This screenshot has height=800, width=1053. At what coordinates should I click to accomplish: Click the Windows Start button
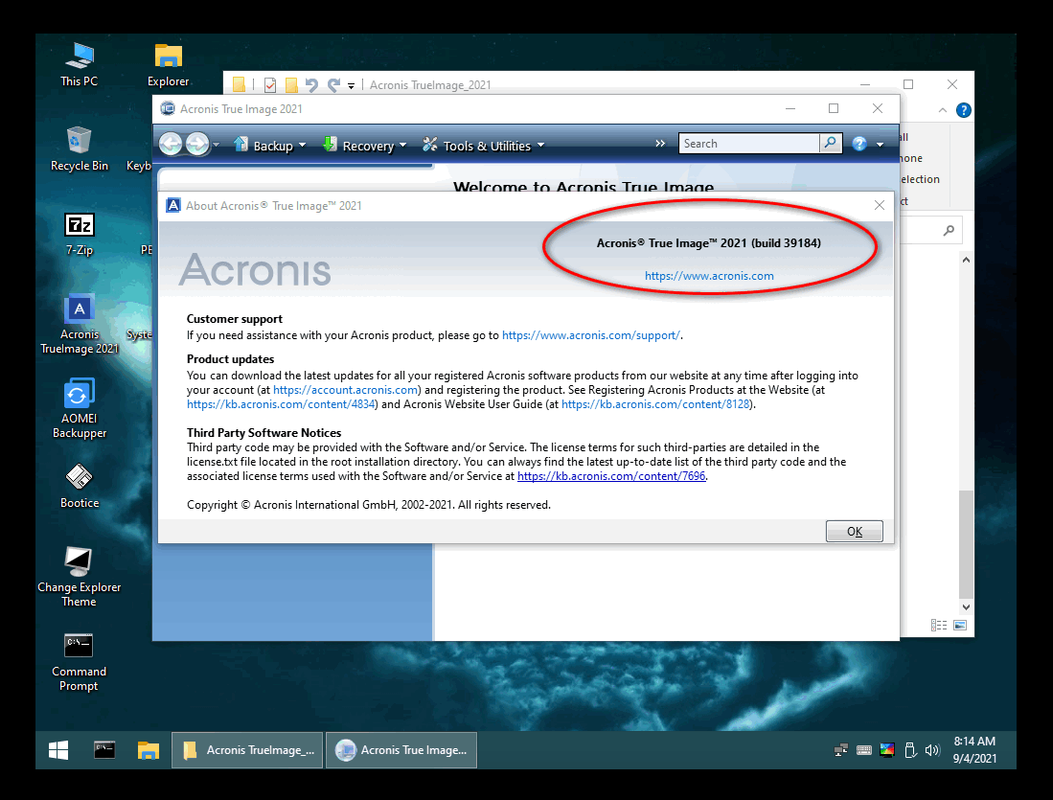[x=58, y=750]
